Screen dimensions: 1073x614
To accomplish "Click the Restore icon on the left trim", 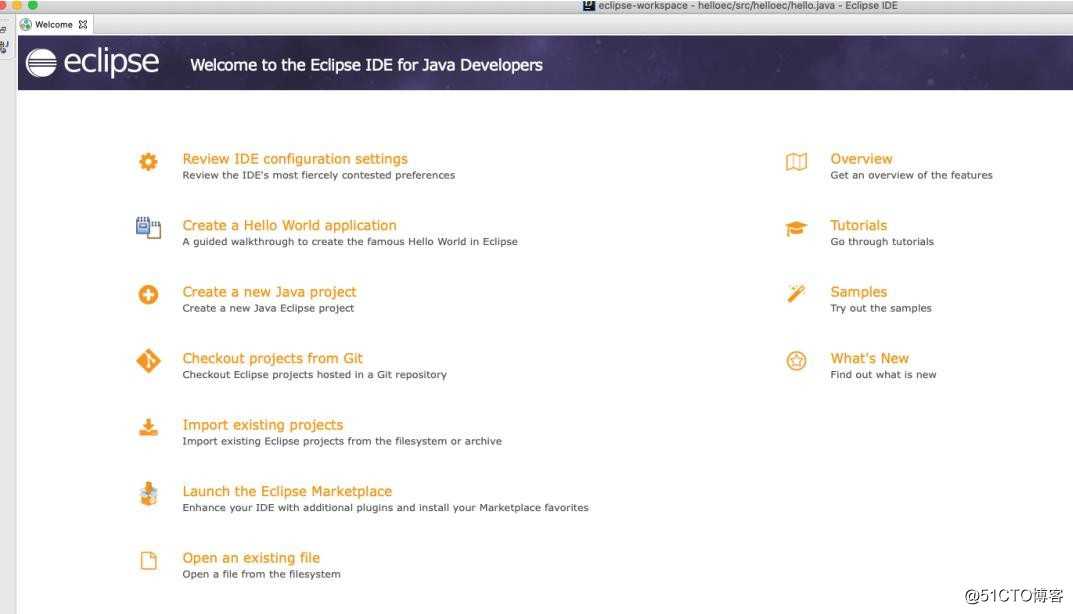I will 3,29.
